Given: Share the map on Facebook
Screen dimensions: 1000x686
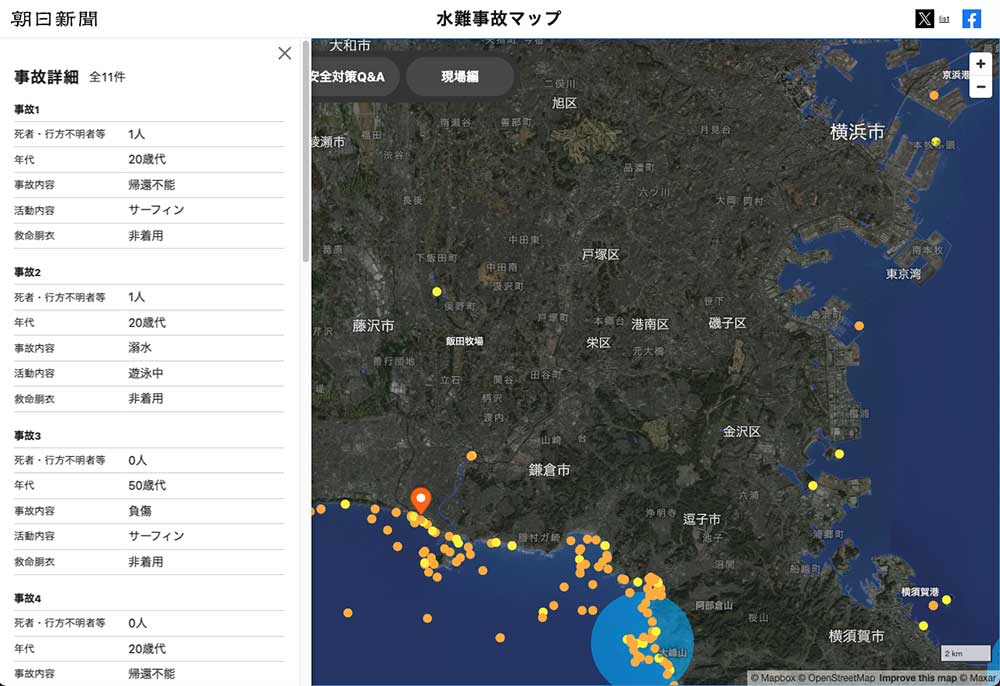Looking at the screenshot, I should tap(971, 18).
